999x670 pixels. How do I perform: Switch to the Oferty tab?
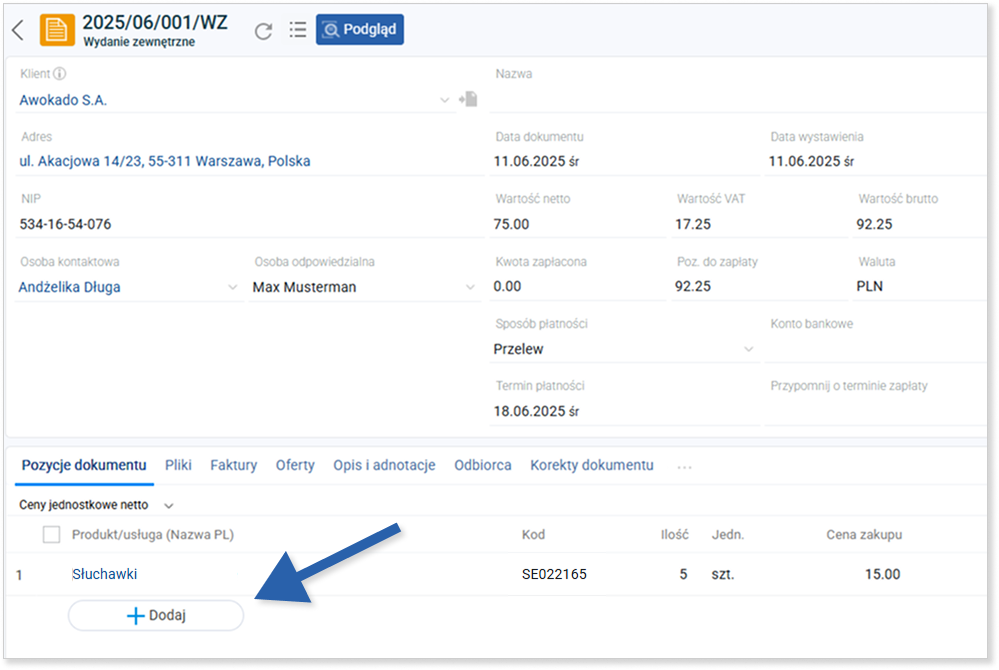point(295,466)
